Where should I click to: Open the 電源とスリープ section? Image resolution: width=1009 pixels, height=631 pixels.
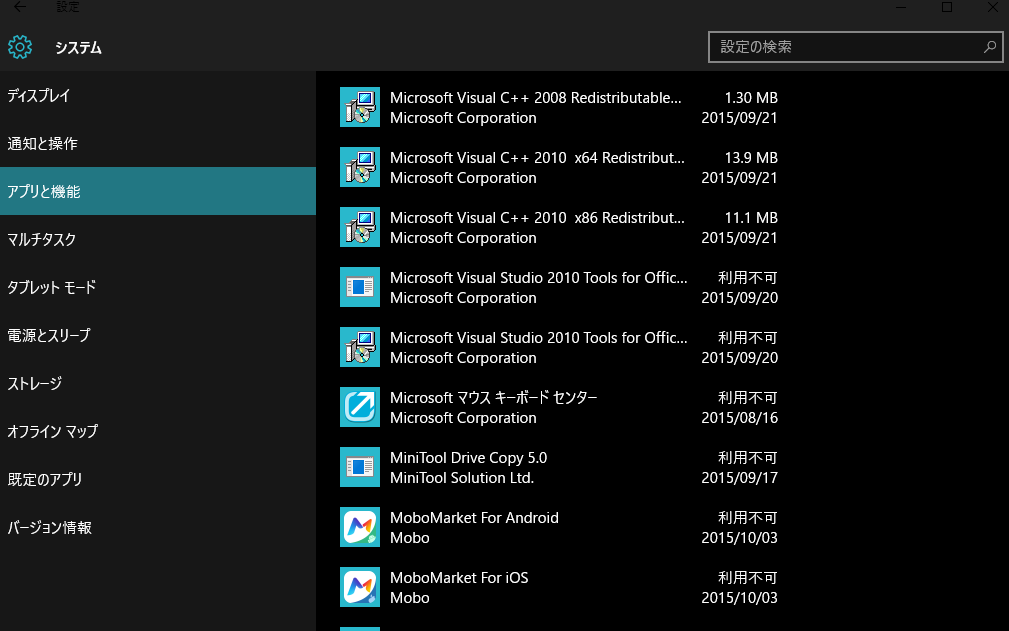pyautogui.click(x=158, y=335)
